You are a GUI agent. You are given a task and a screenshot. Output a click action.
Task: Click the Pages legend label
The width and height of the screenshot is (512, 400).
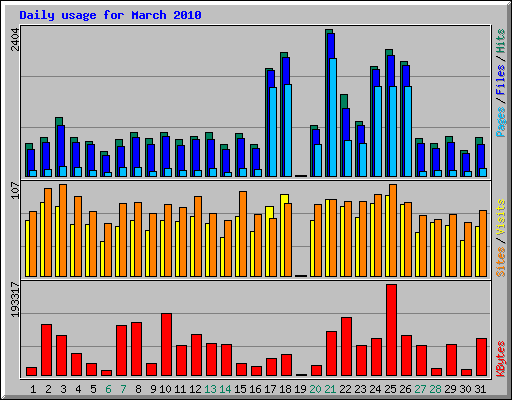(500, 122)
